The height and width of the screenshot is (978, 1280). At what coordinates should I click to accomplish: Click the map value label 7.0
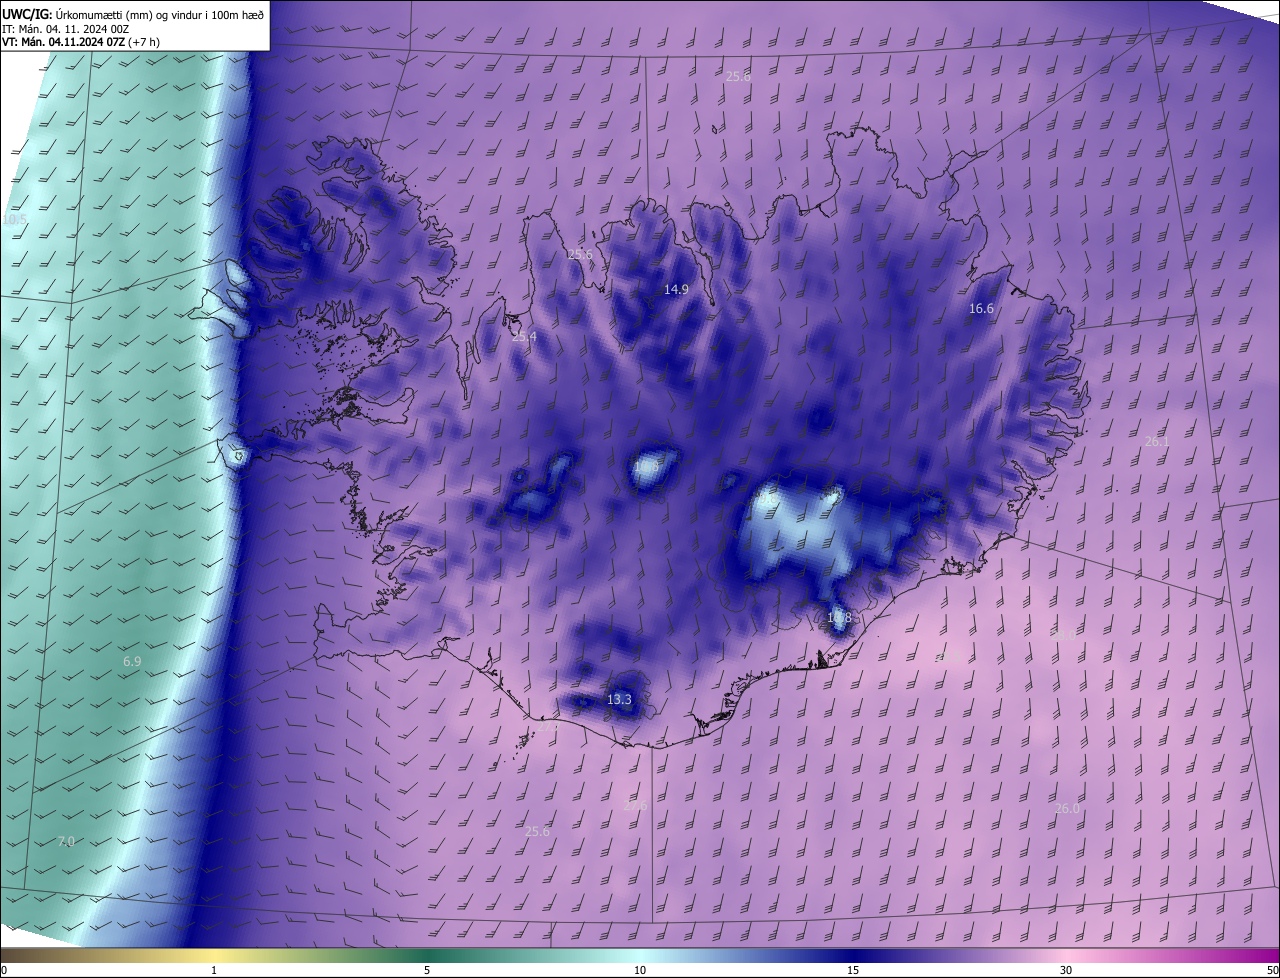click(x=66, y=842)
